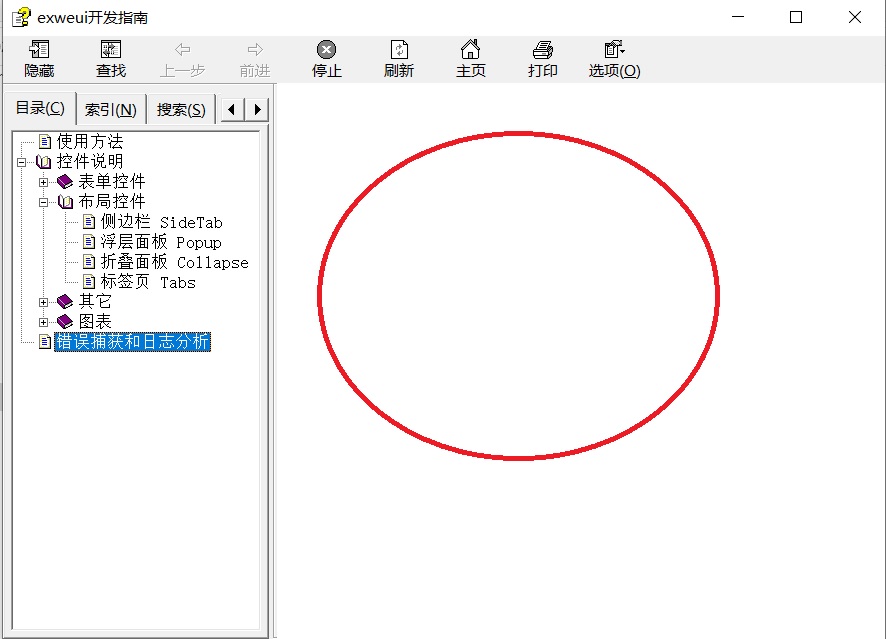Screen dimensions: 886x639
Task: Click the 前进 (Forward) arrow icon
Action: pos(255,50)
